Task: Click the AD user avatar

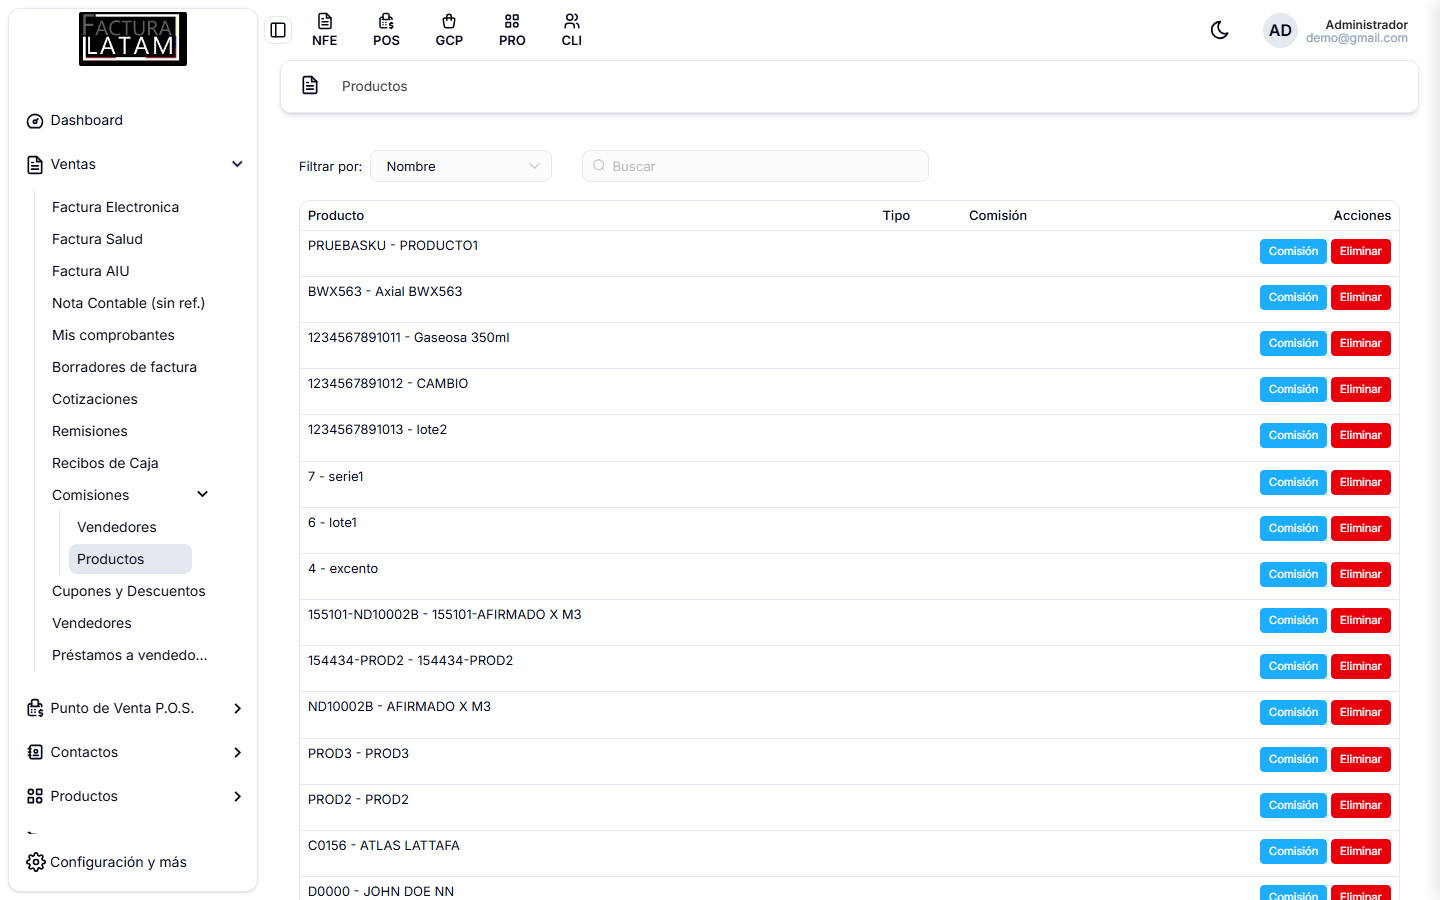Action: [x=1280, y=31]
